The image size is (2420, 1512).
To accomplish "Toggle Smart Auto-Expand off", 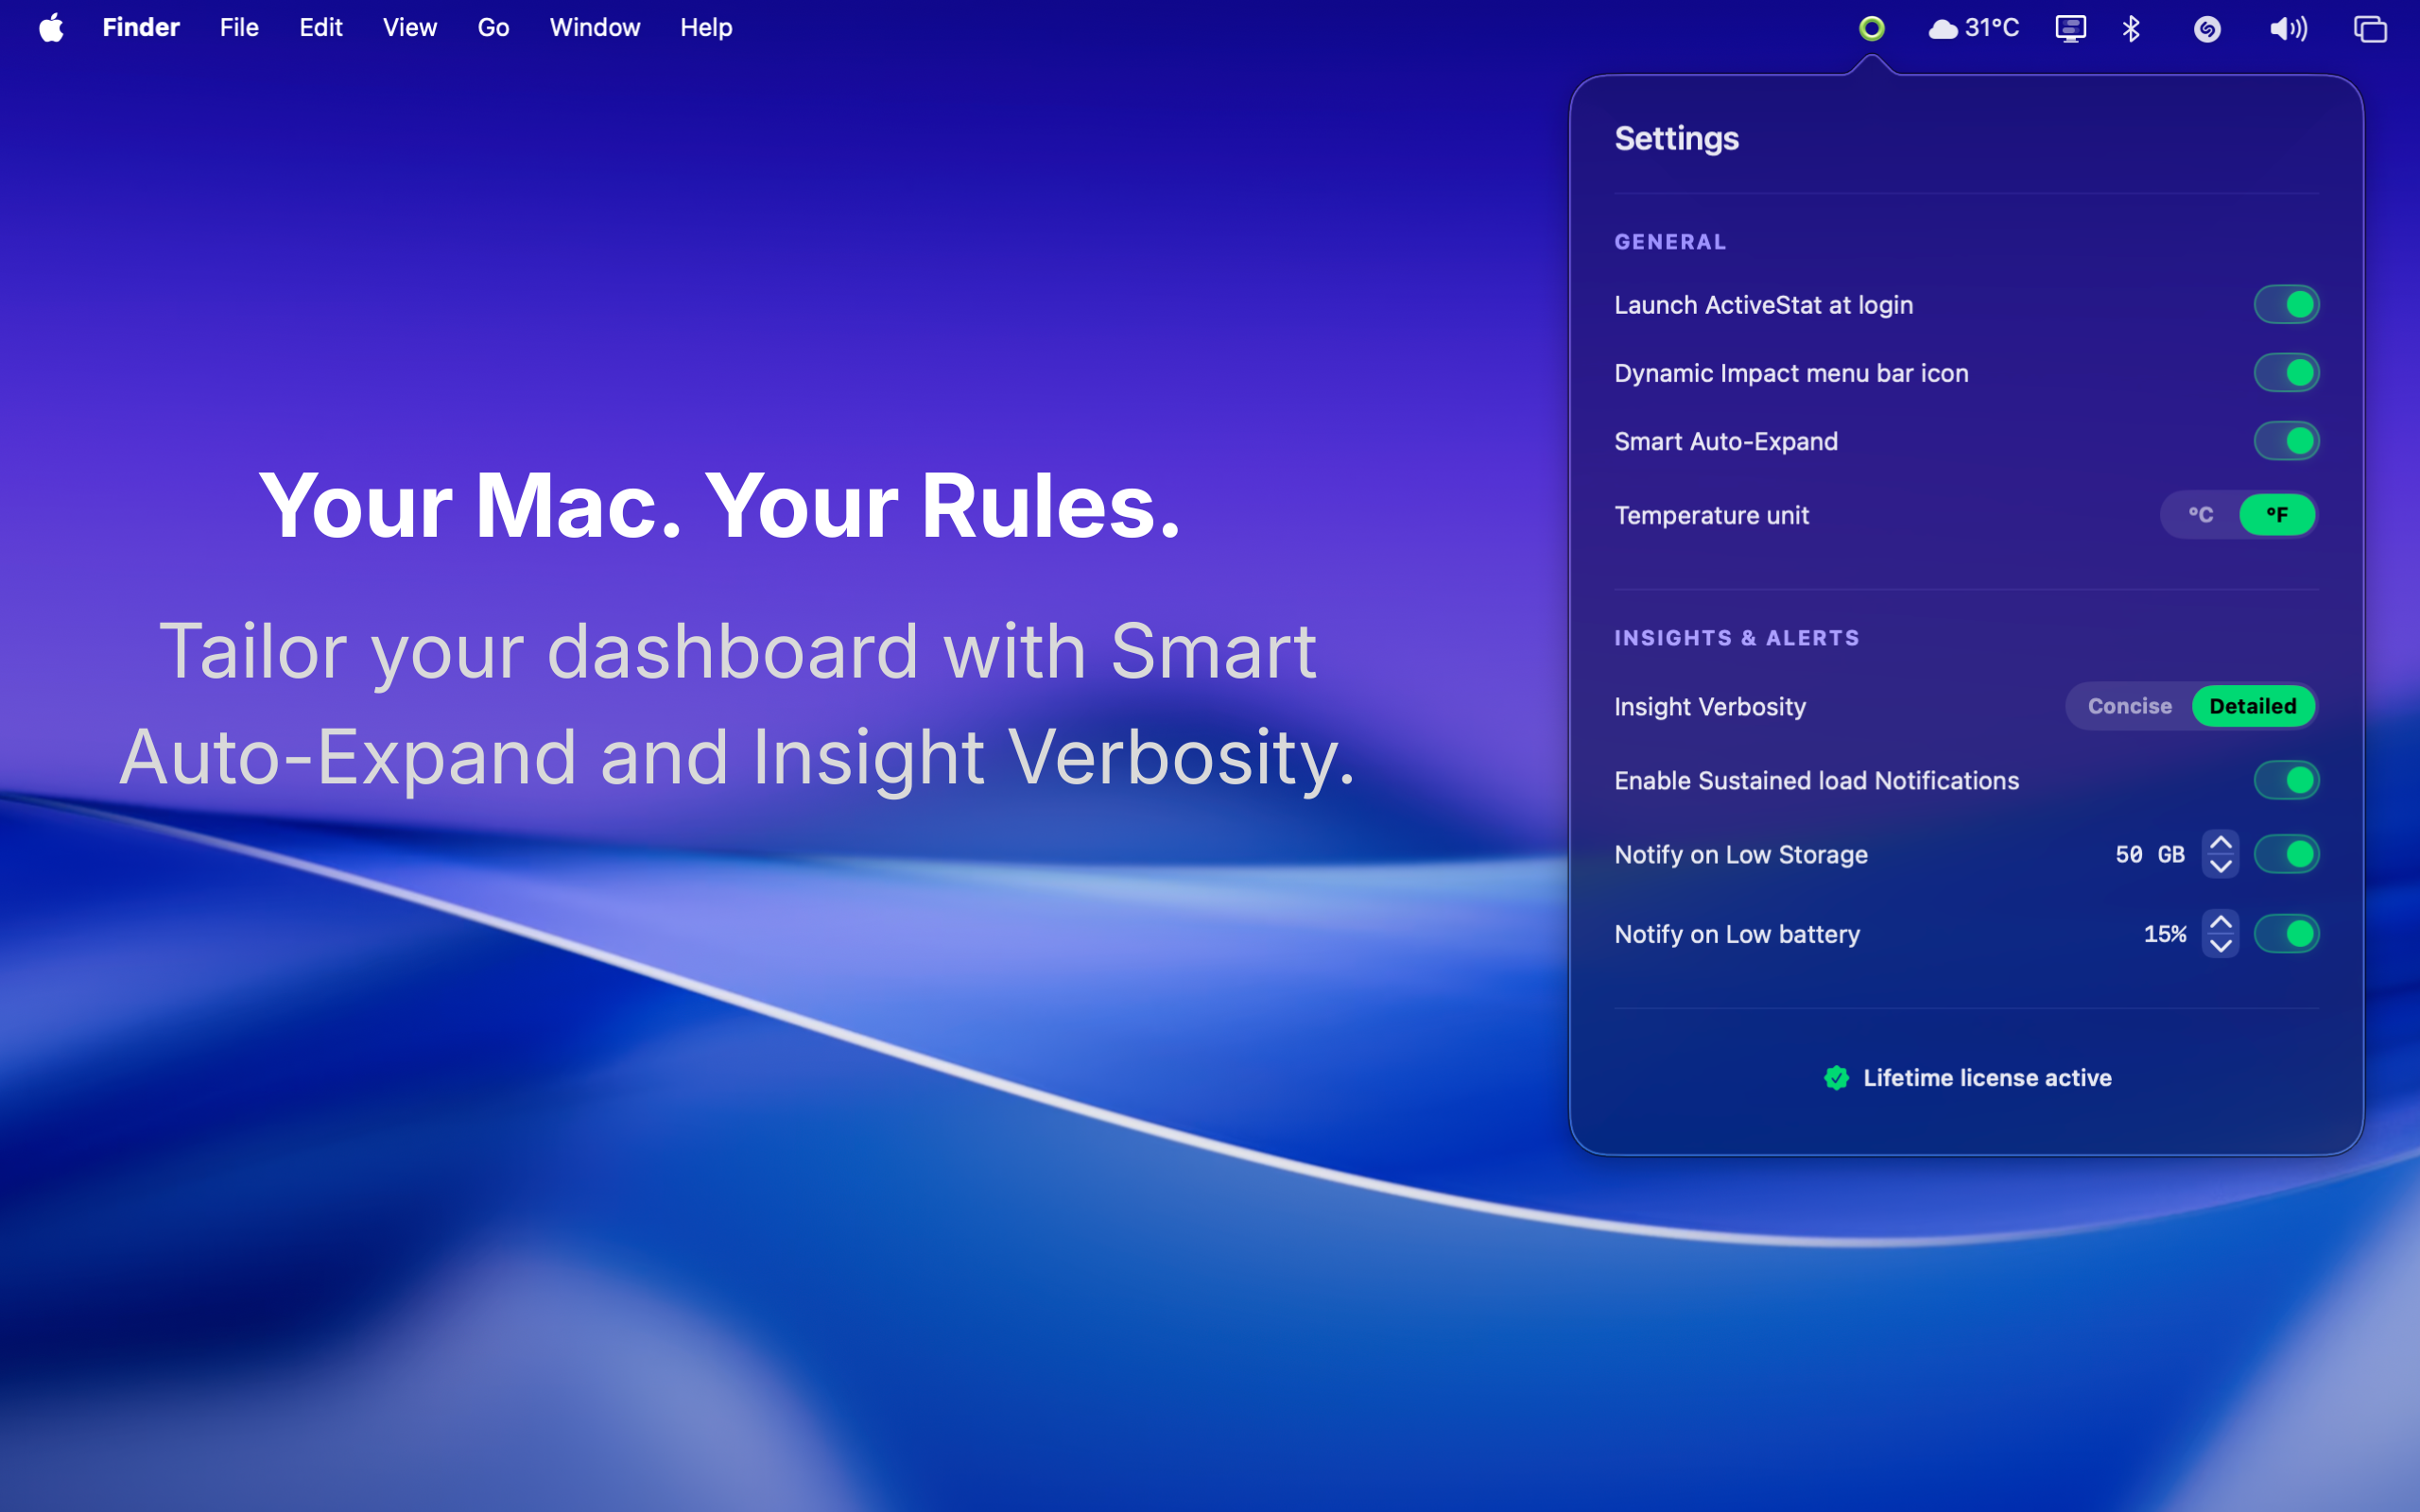I will pyautogui.click(x=2288, y=440).
